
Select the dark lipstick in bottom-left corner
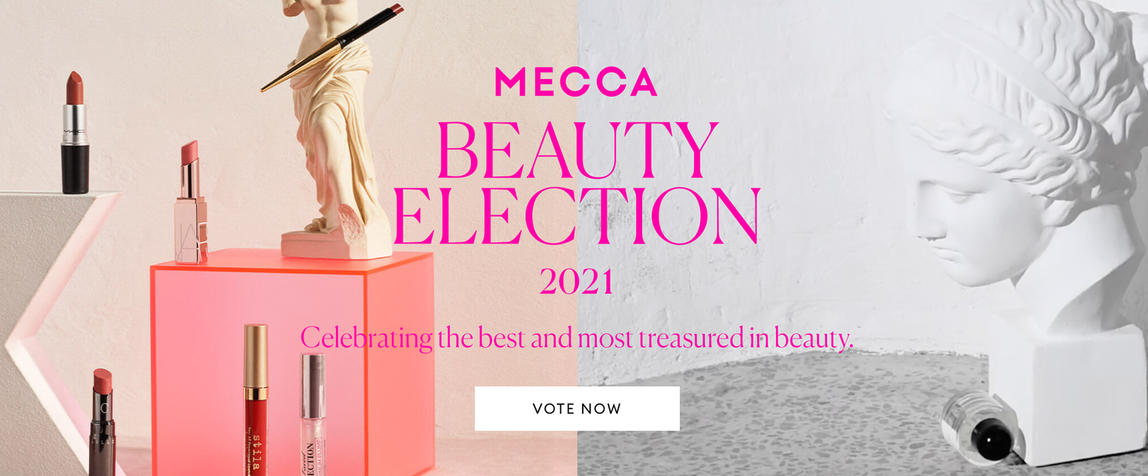pyautogui.click(x=102, y=423)
